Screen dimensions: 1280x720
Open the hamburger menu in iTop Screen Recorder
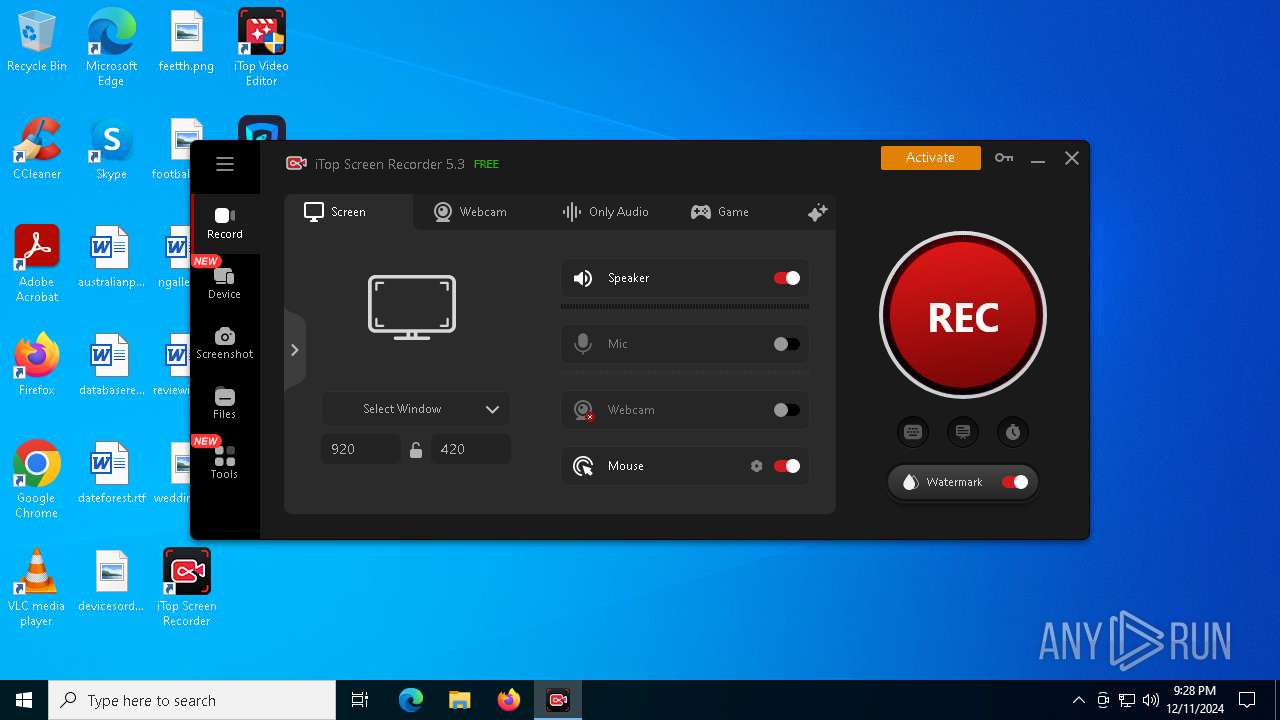coord(225,164)
